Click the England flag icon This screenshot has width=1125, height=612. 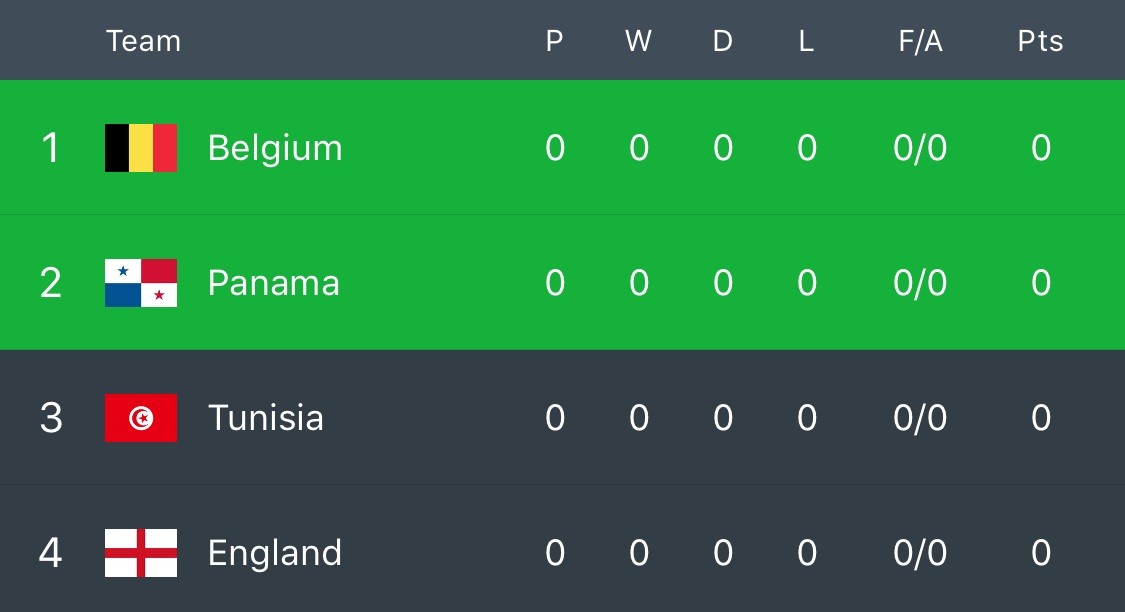click(x=141, y=553)
